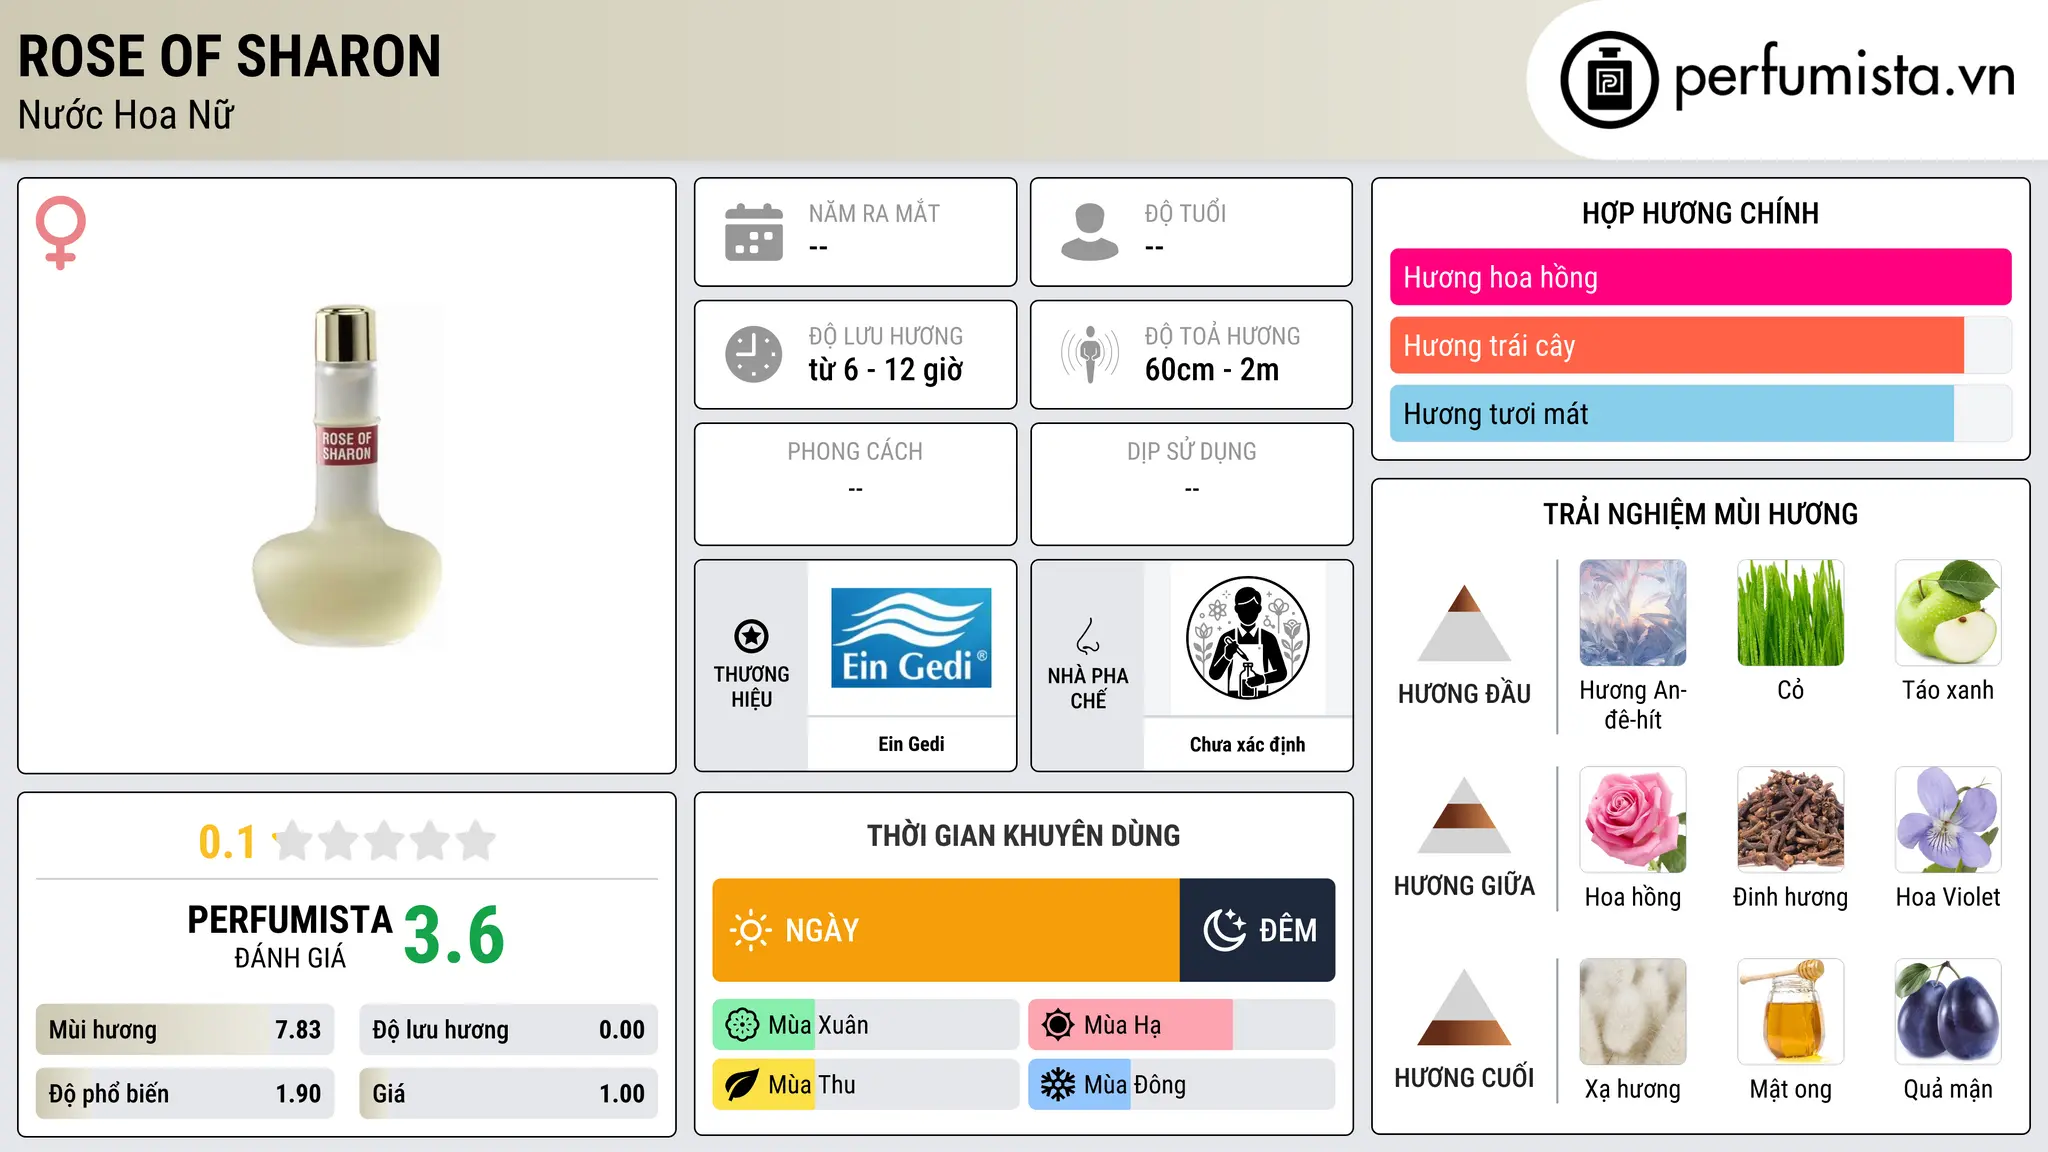This screenshot has height=1152, width=2048.
Task: Click the leaf icon for Mùa Thu
Action: pyautogui.click(x=742, y=1085)
